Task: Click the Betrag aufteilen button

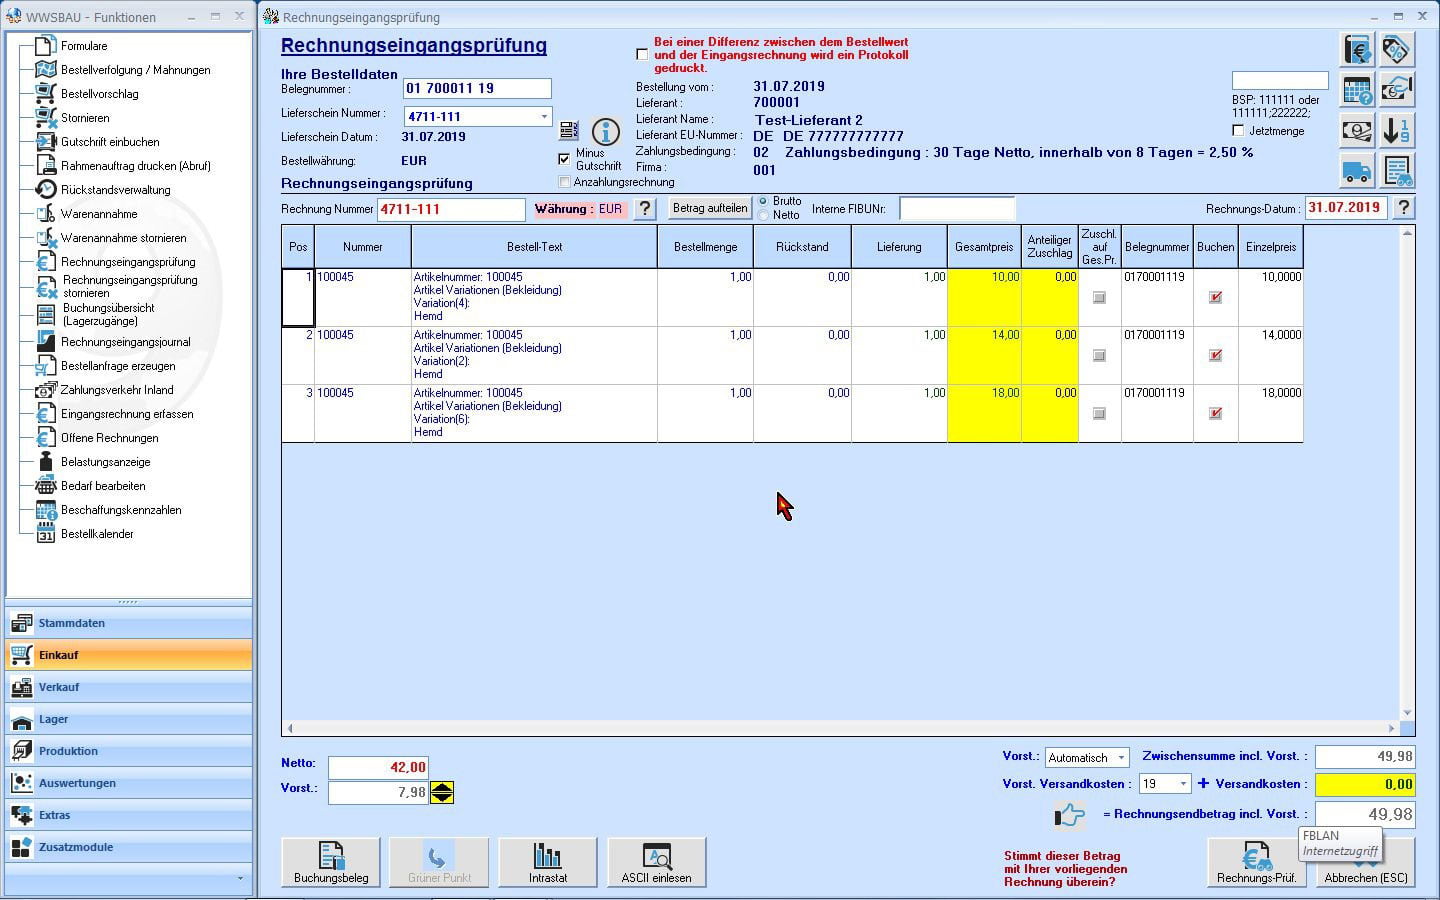Action: 710,208
